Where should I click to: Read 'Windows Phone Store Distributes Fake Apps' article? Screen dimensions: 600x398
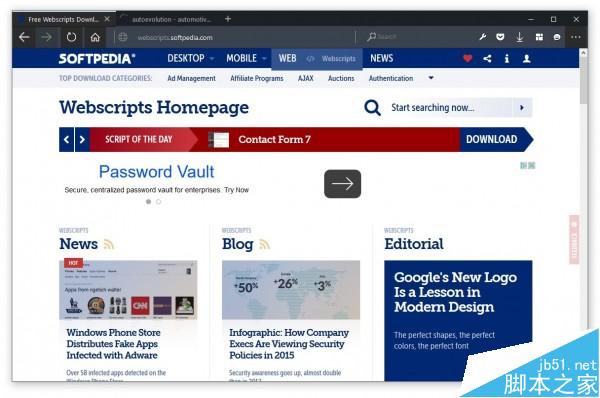(x=113, y=344)
